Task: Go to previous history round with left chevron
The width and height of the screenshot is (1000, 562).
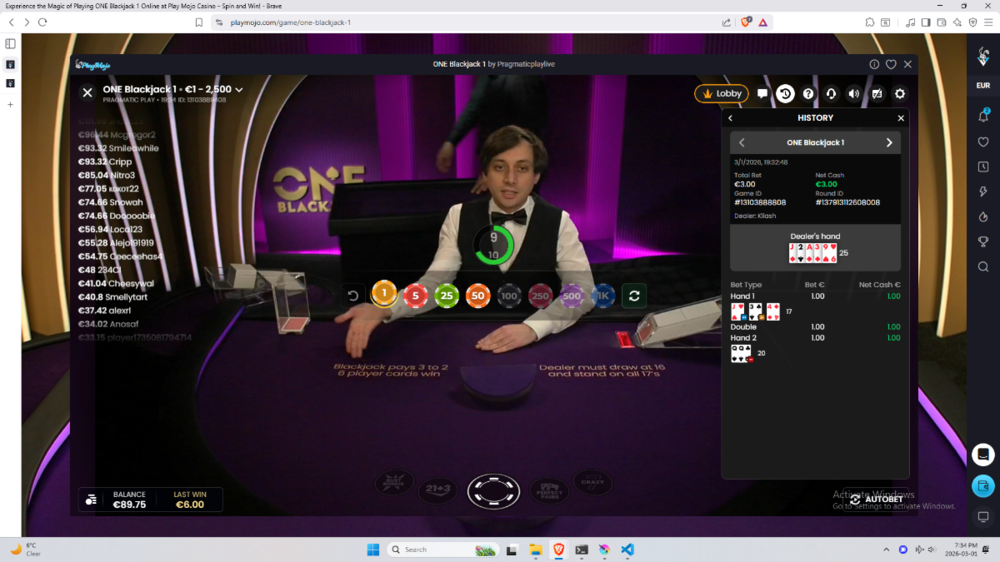Action: [x=741, y=143]
